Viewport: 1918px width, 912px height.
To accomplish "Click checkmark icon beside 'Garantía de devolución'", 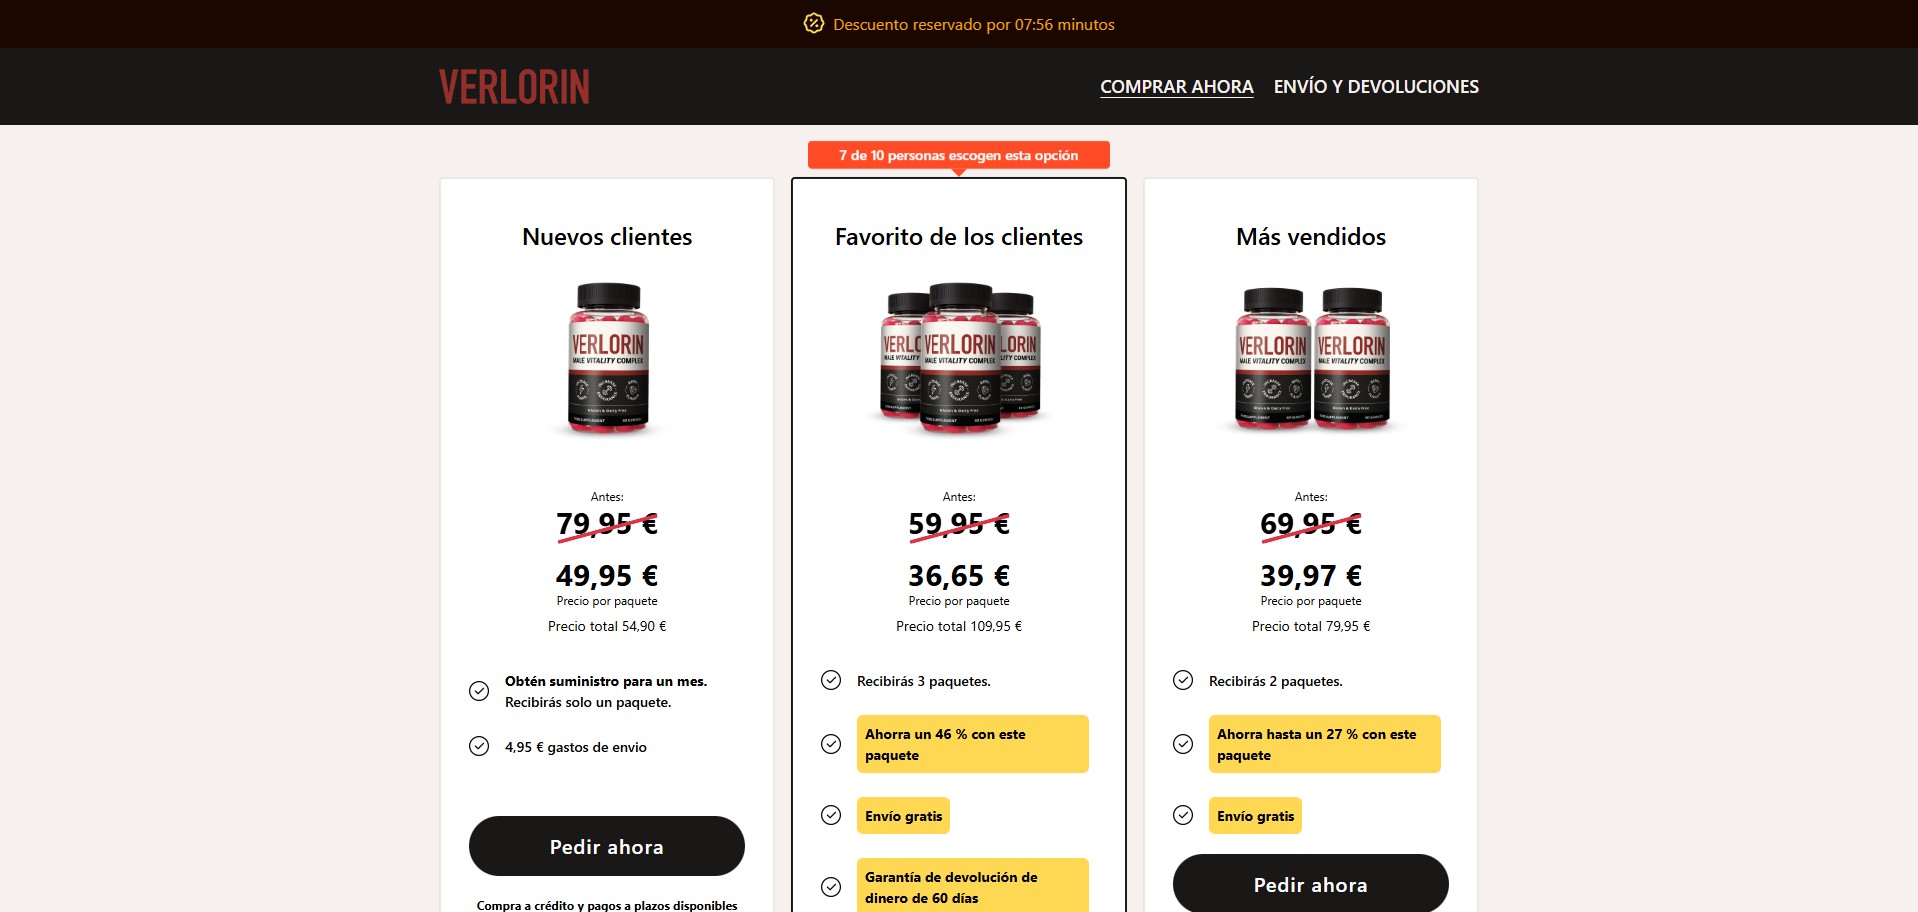I will point(831,887).
